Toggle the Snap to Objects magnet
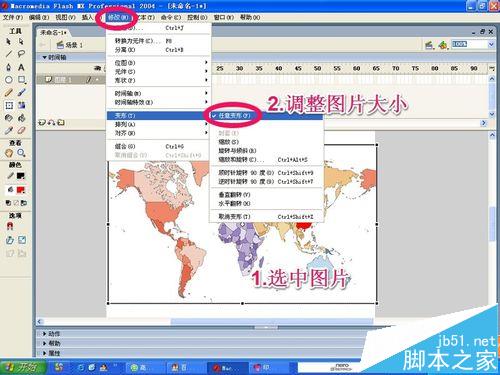The height and width of the screenshot is (375, 500). (10, 226)
